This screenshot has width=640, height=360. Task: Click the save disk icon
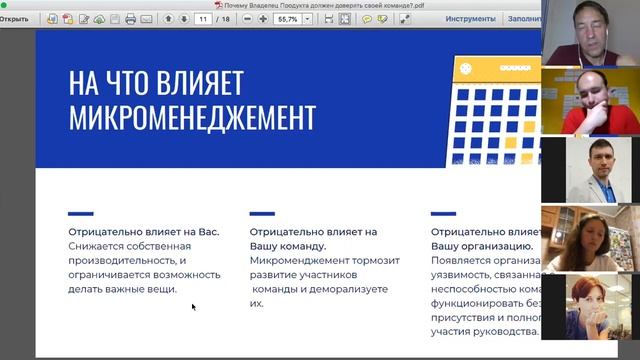point(115,19)
